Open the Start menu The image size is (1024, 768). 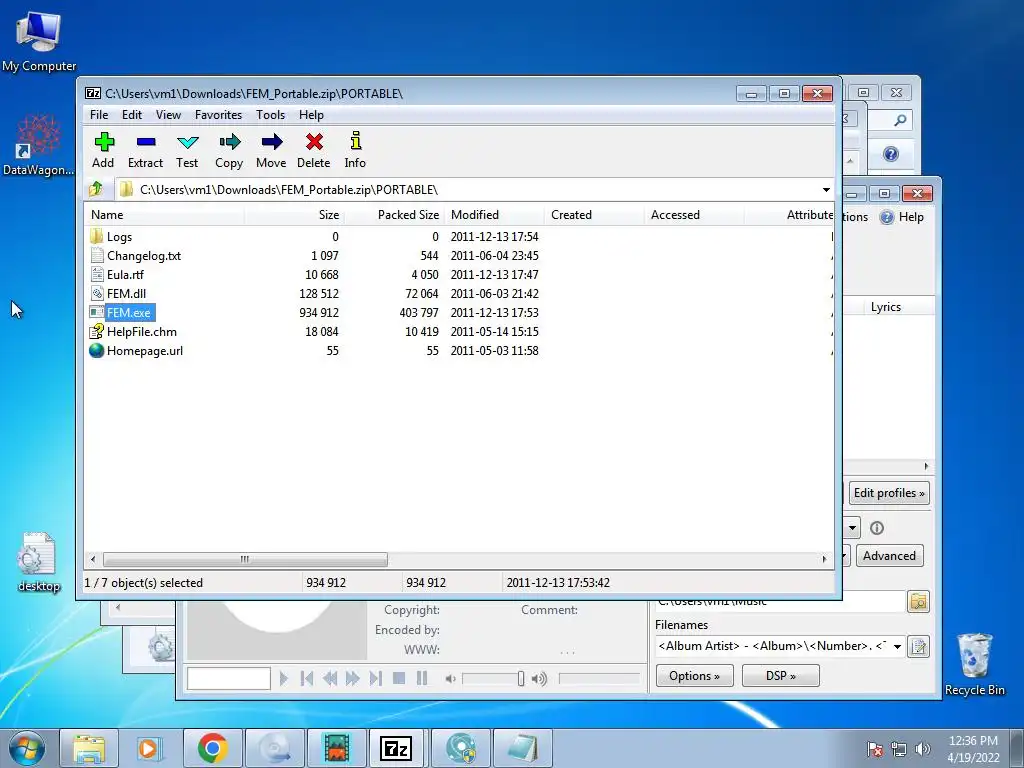click(x=26, y=748)
